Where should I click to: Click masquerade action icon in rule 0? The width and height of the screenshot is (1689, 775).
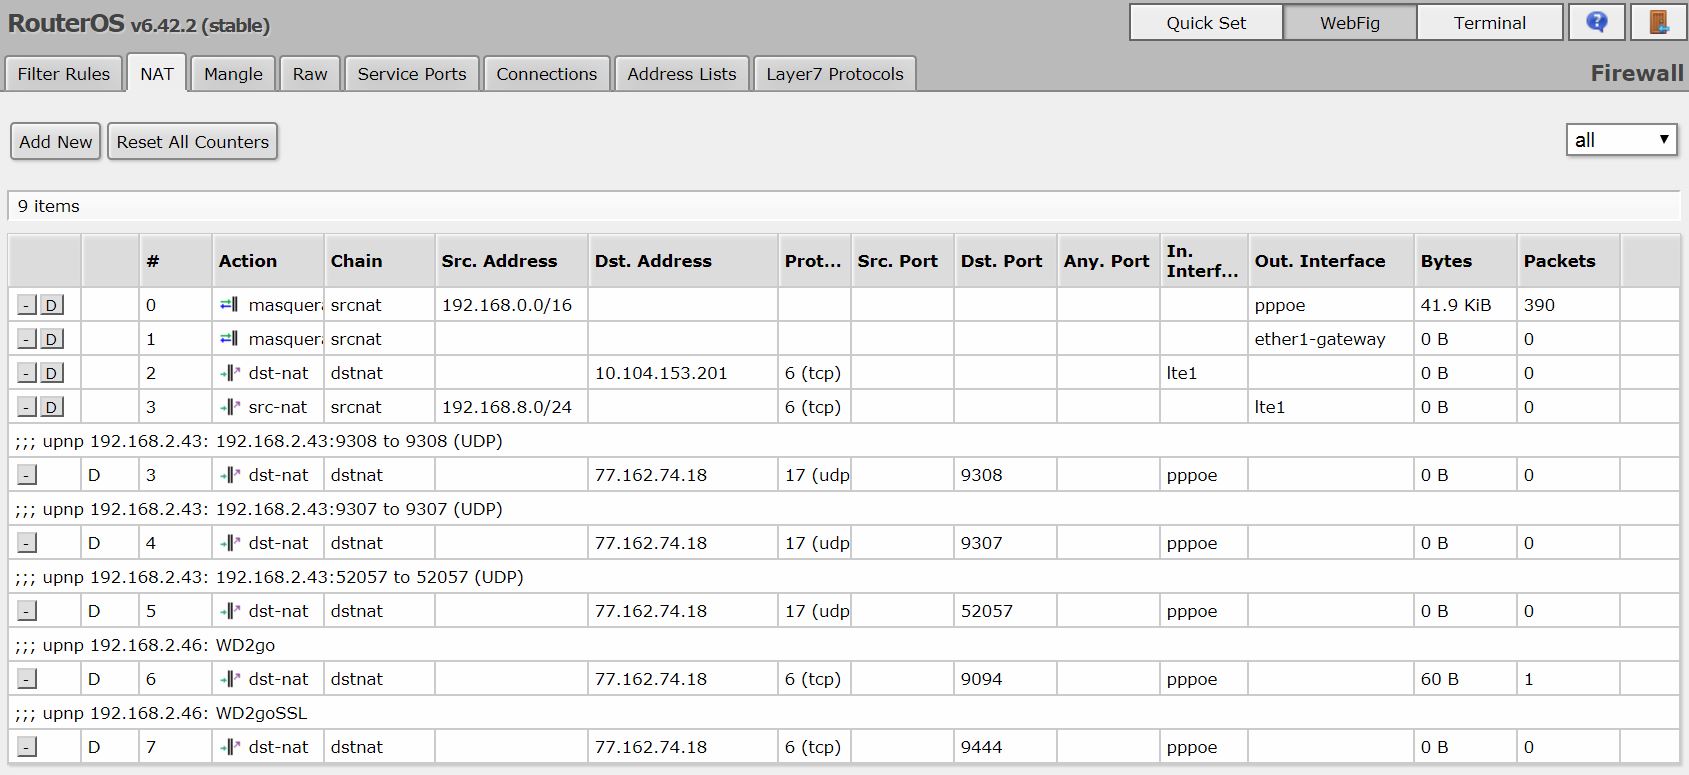coord(229,305)
